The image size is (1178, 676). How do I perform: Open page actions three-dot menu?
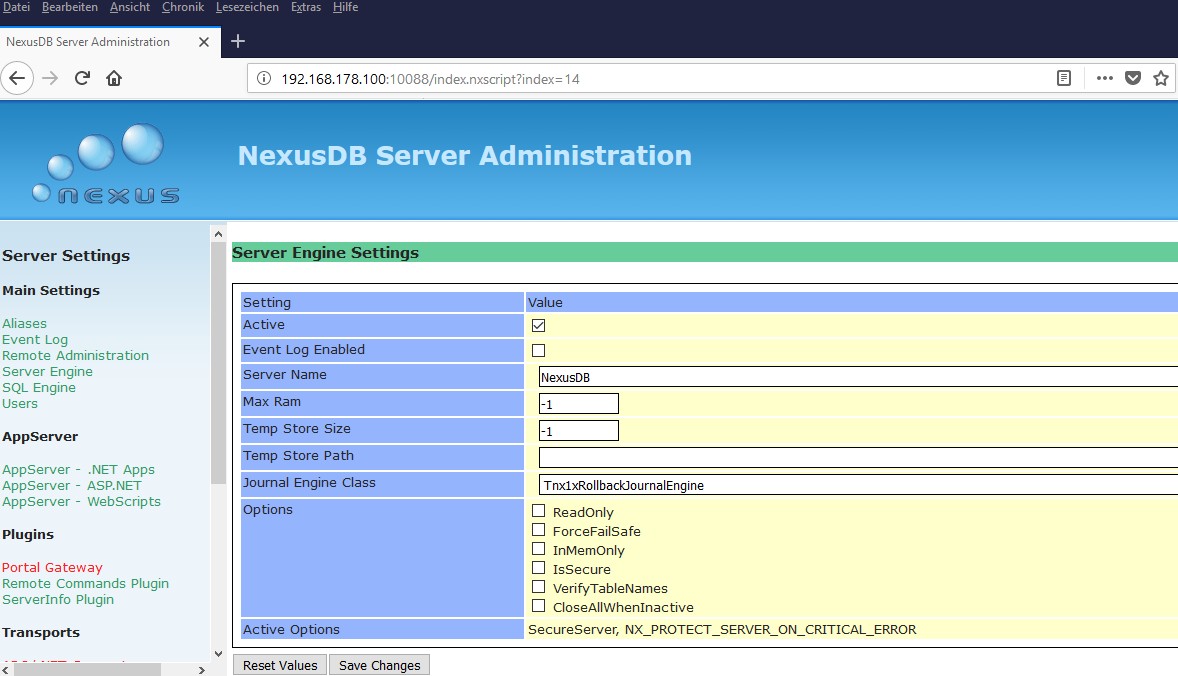(x=1104, y=78)
